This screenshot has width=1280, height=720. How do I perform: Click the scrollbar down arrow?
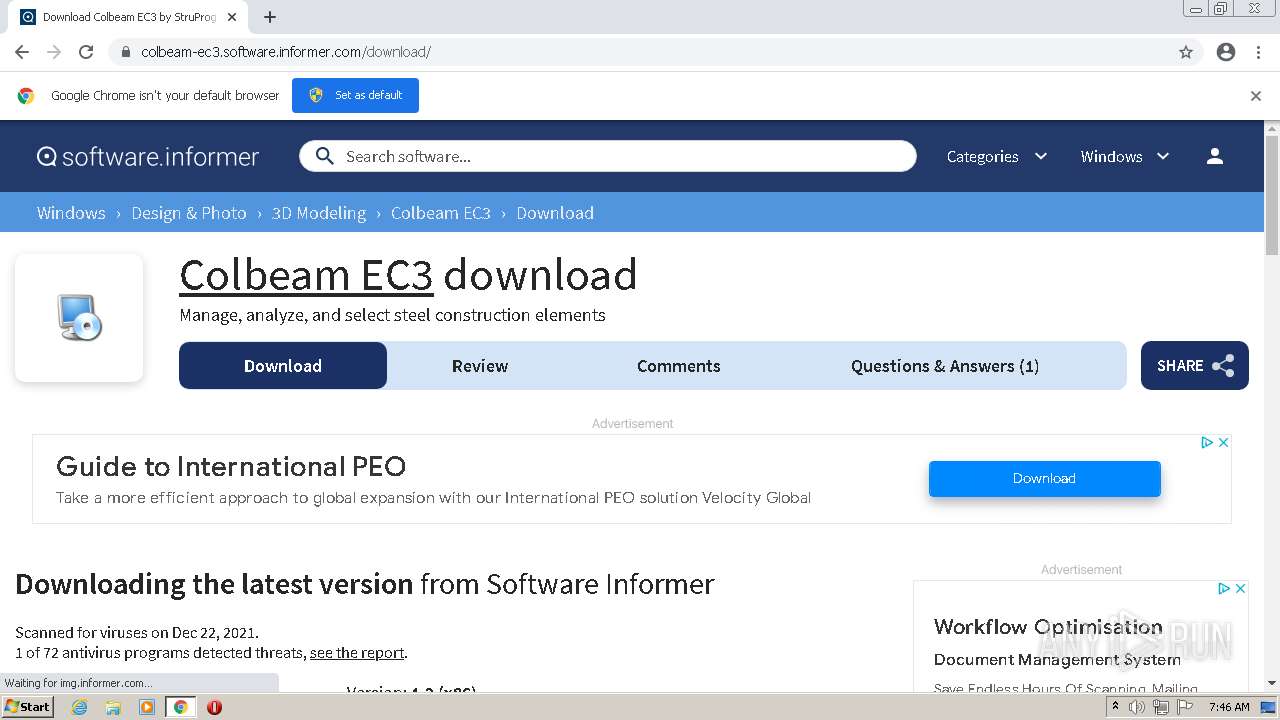(1272, 683)
